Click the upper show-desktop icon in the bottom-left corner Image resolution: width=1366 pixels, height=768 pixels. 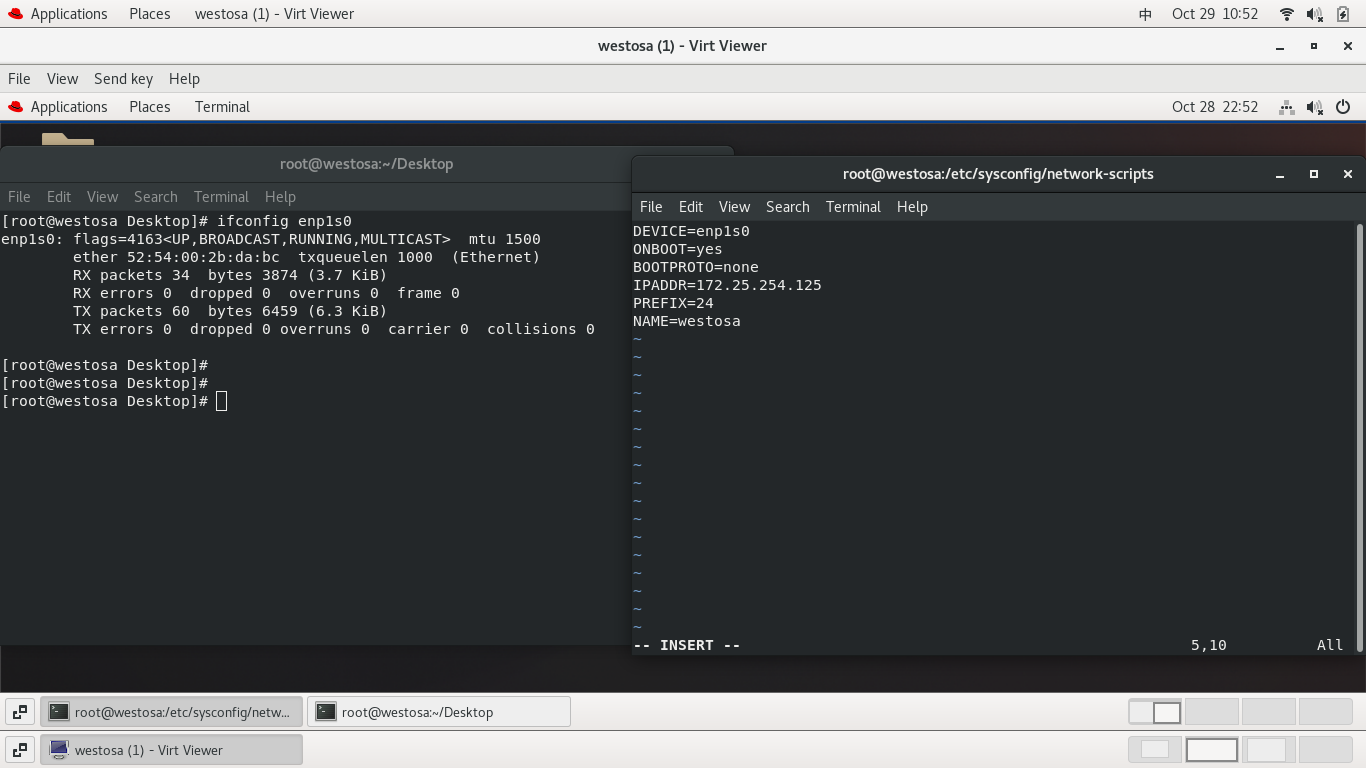pyautogui.click(x=19, y=711)
